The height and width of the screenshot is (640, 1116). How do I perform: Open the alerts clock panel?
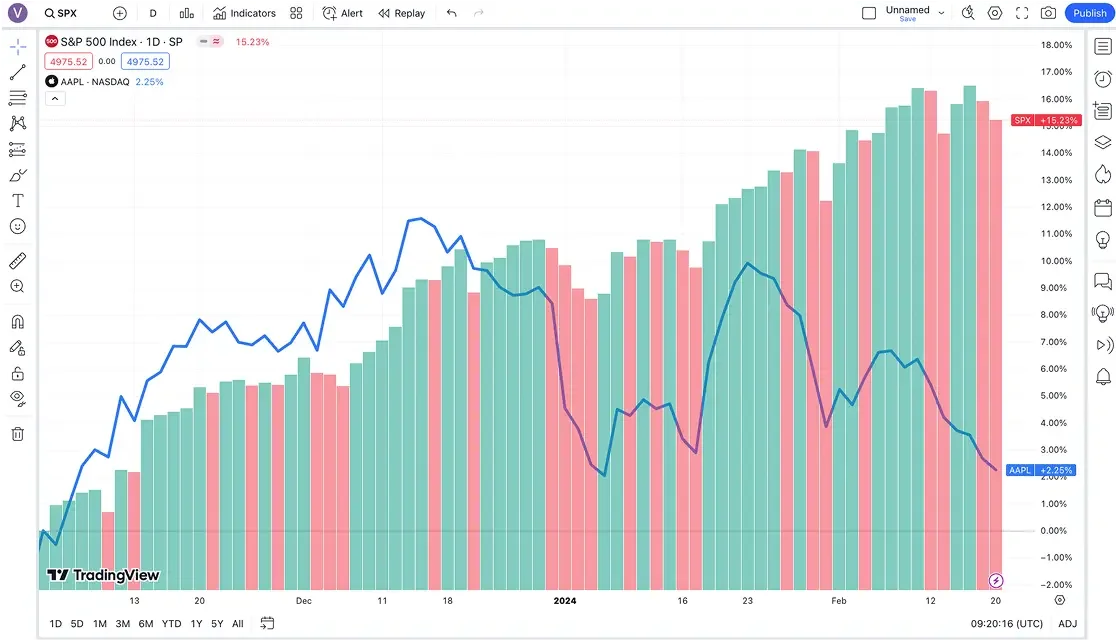[x=1102, y=78]
